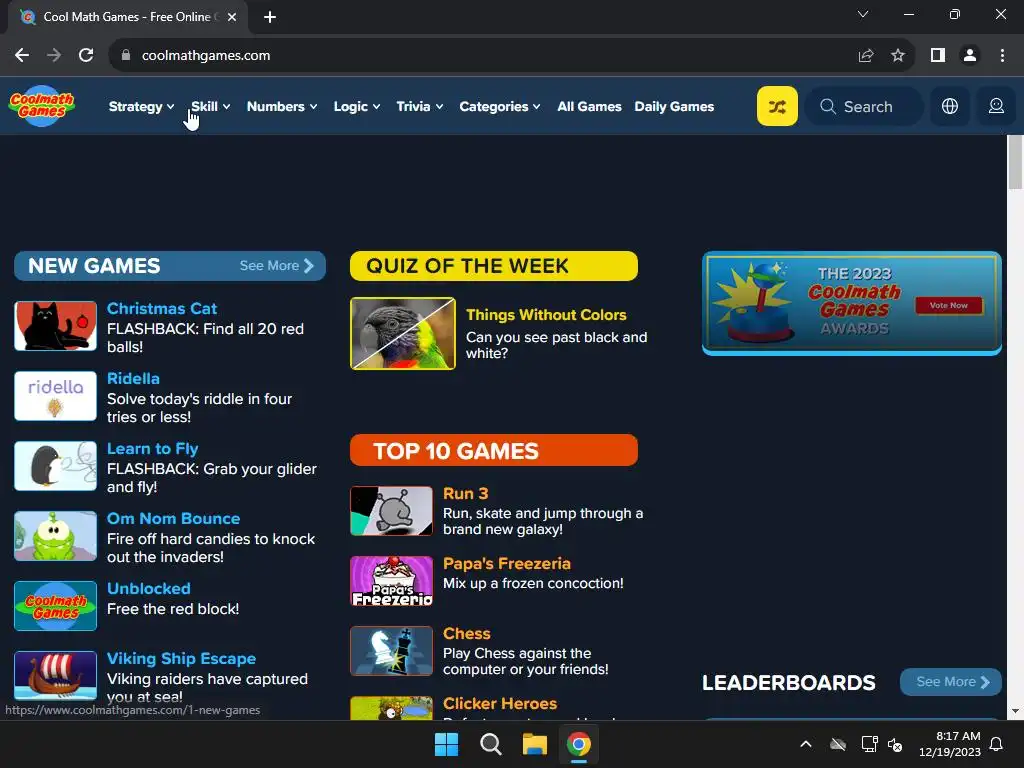Open Chrome's three-dot menu
Viewport: 1024px width, 768px height.
click(x=1002, y=56)
